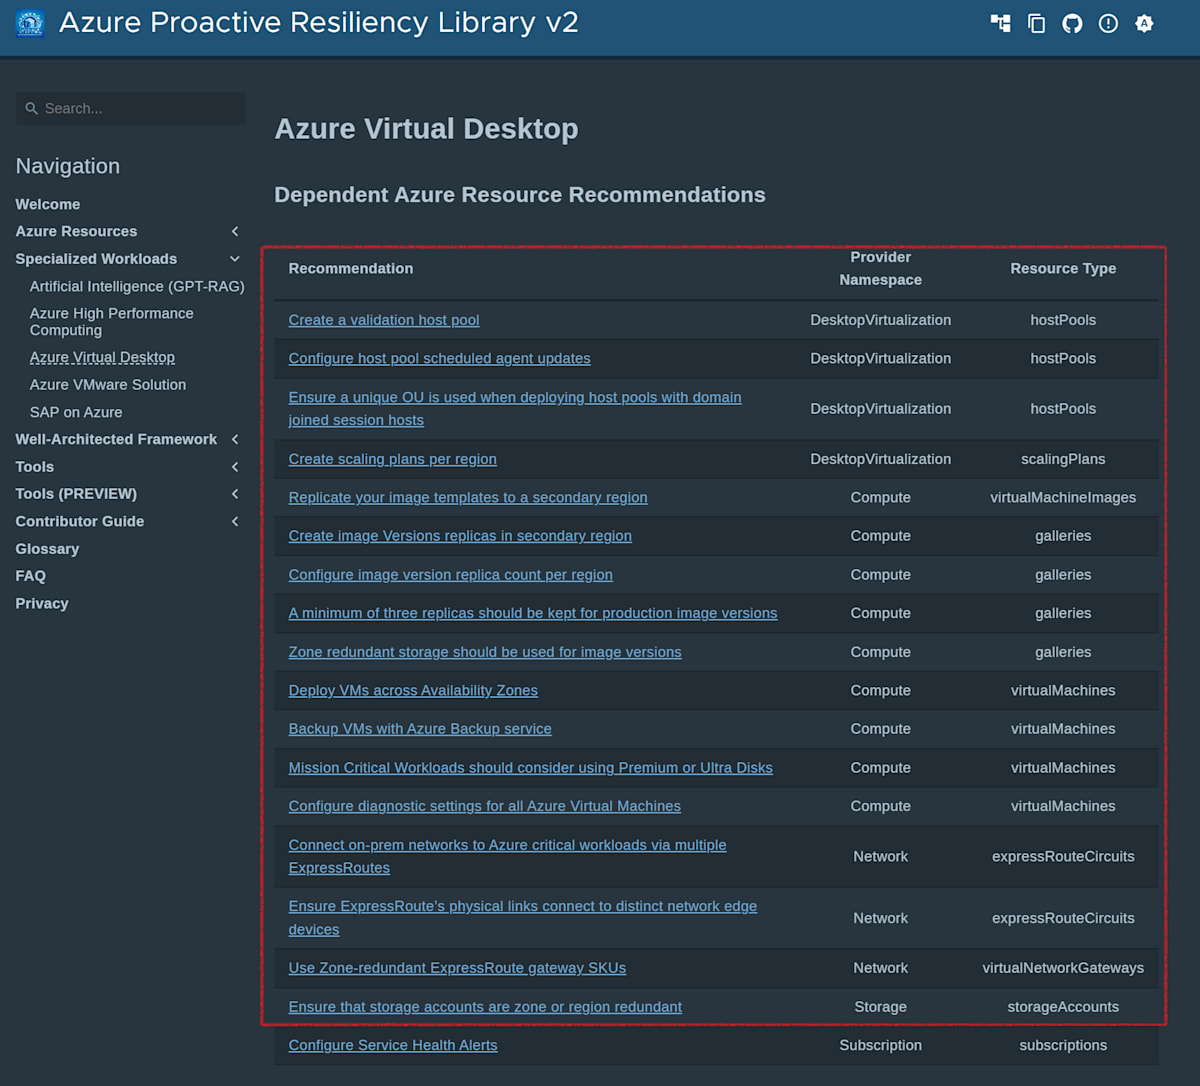Click the copy pages icon in header

1036,23
